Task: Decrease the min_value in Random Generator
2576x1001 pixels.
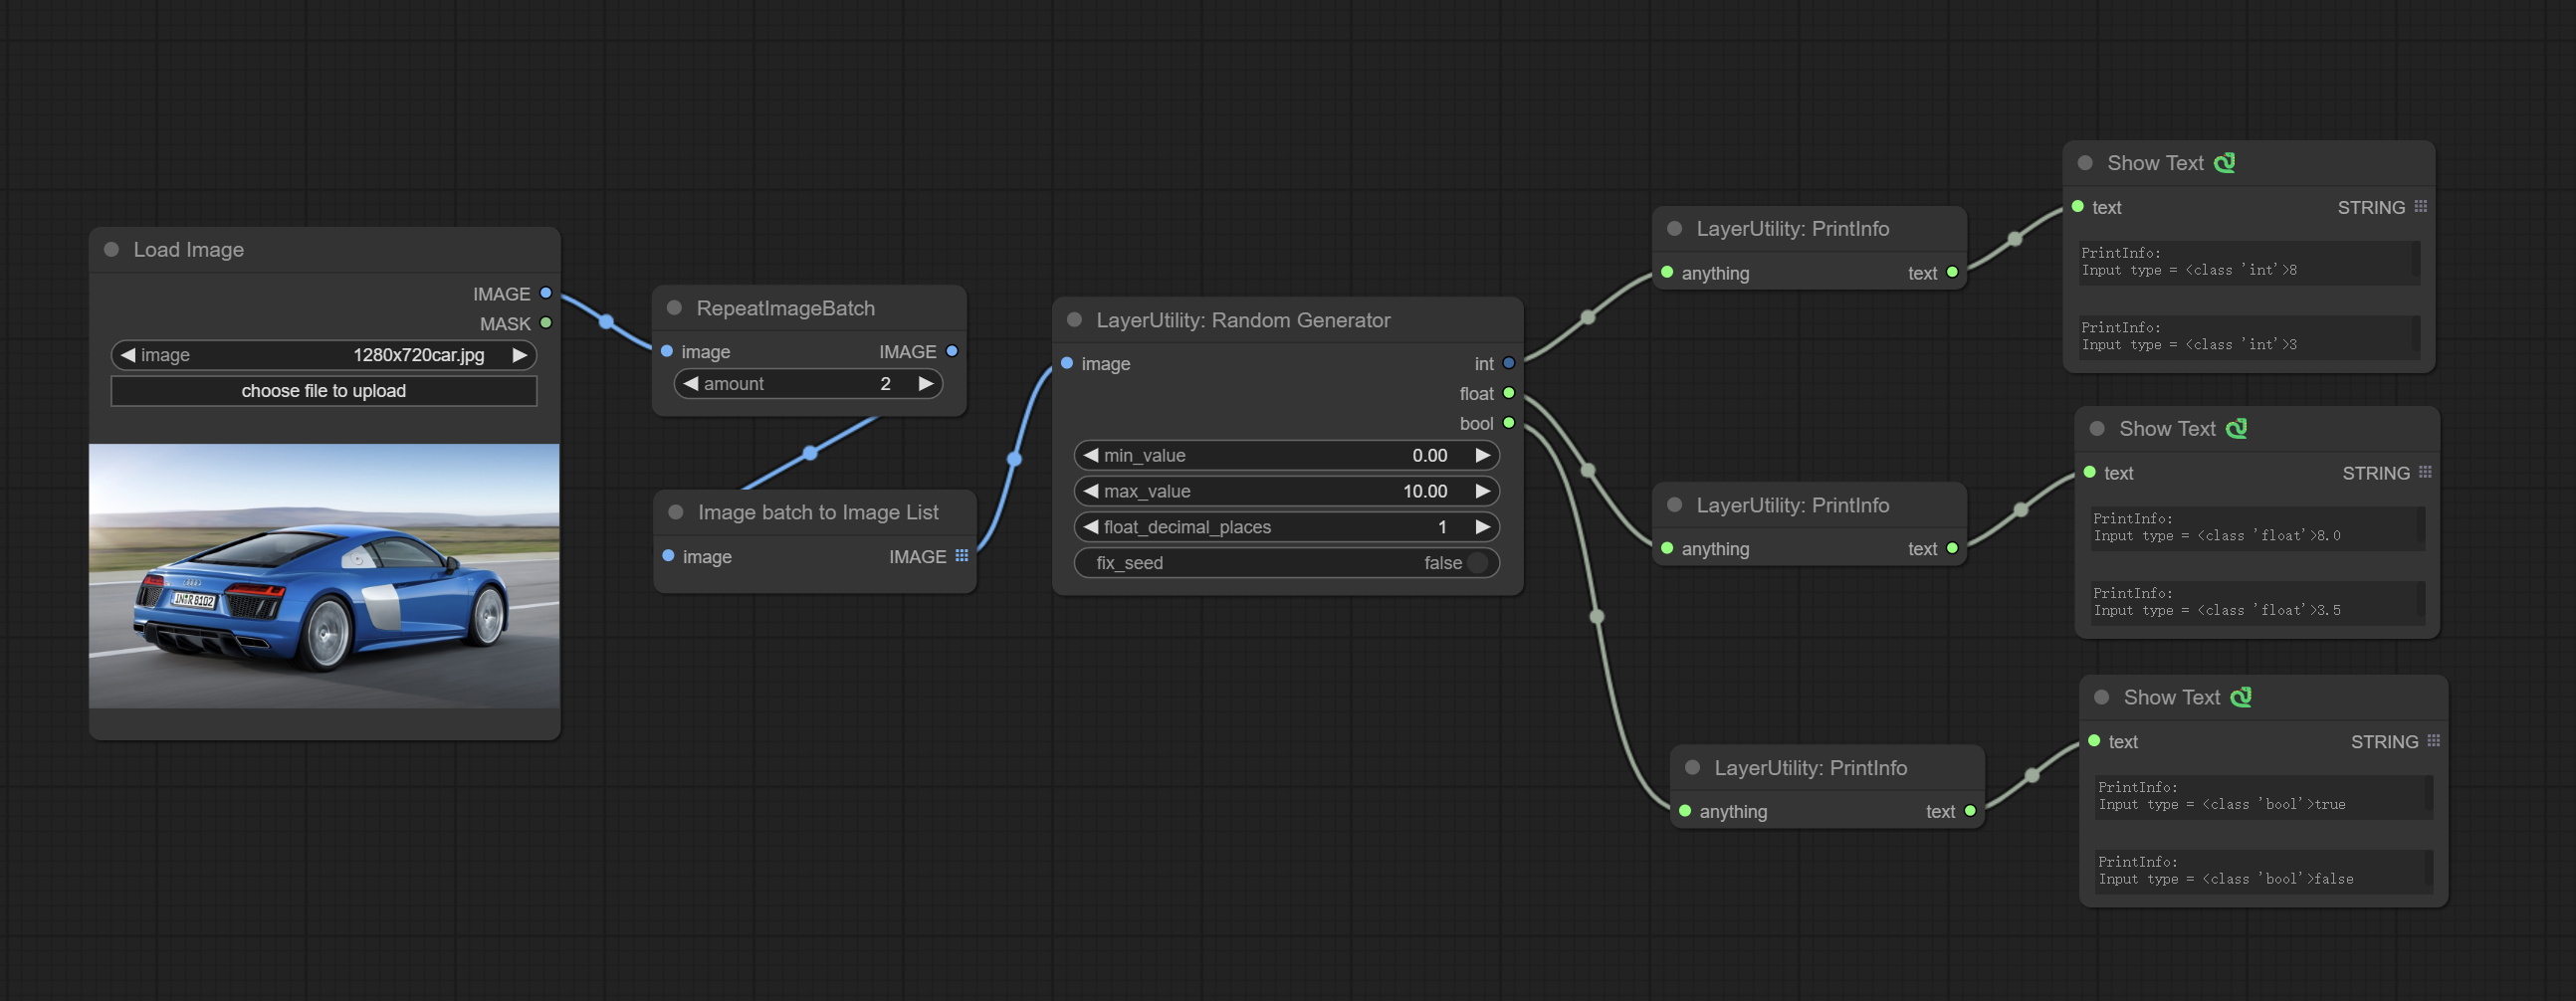Action: coord(1091,456)
